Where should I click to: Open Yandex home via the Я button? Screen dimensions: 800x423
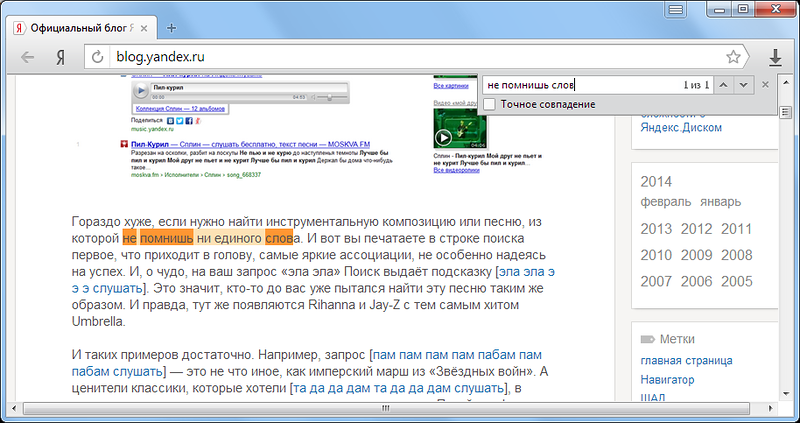click(60, 57)
